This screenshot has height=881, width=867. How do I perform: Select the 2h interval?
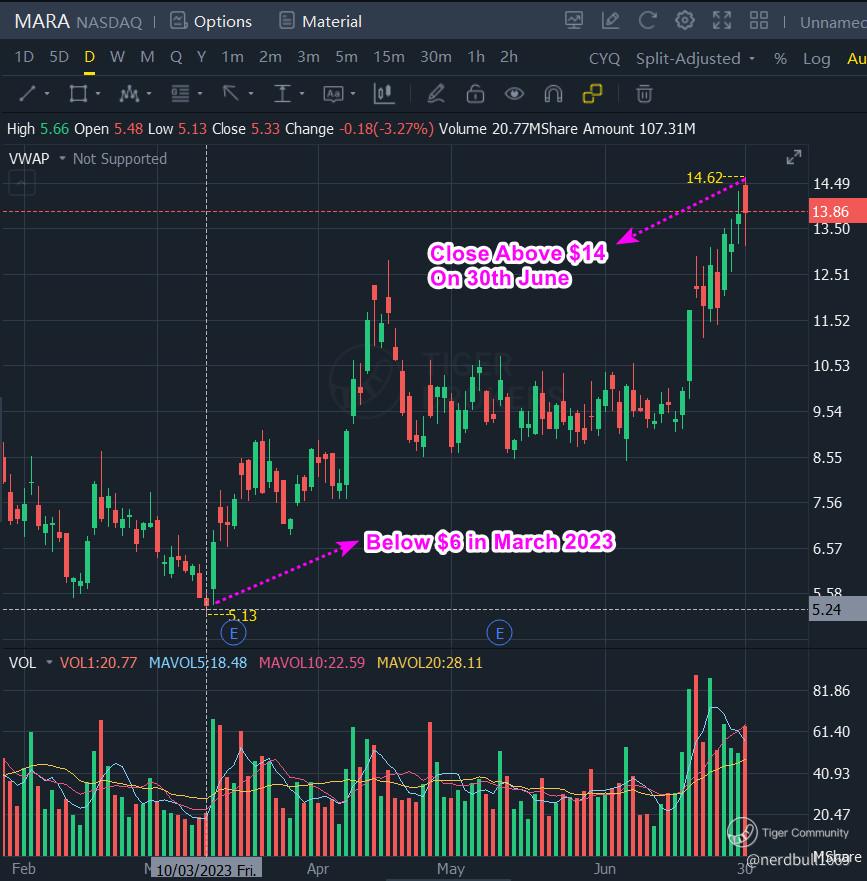[509, 57]
